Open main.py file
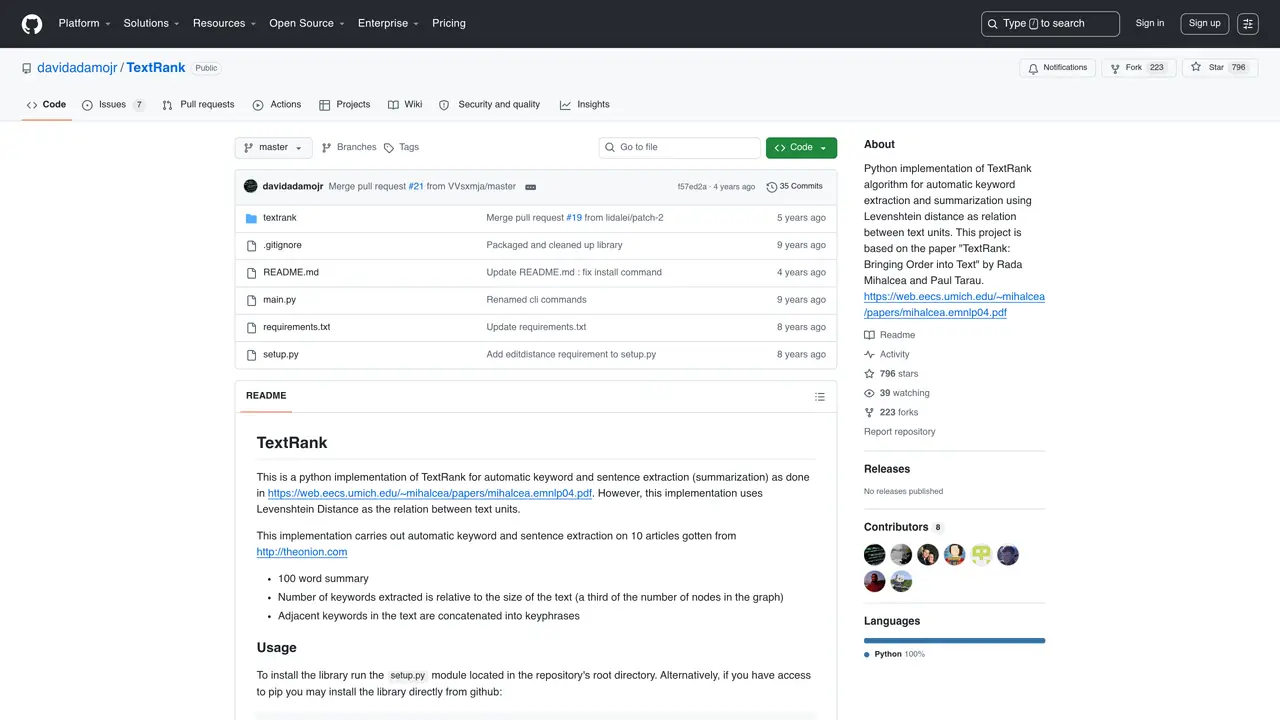The image size is (1280, 720). point(279,300)
